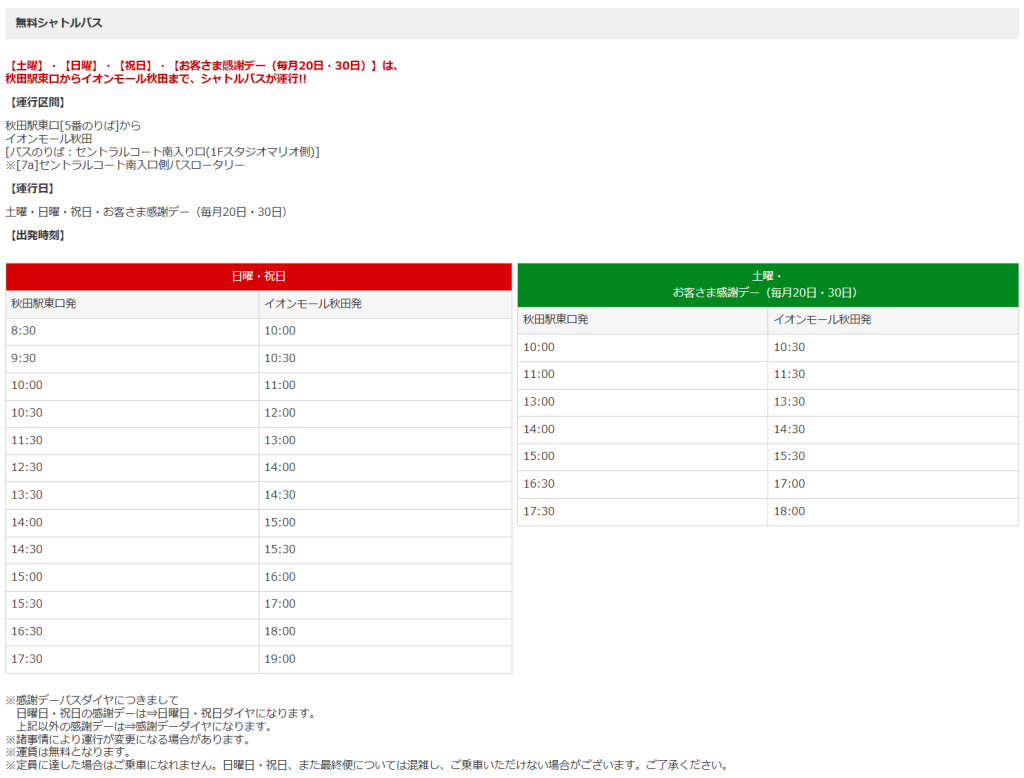Click the ※定員に達した場合はご乗車になれません note
Viewport: 1024px width, 778px height.
367,765
